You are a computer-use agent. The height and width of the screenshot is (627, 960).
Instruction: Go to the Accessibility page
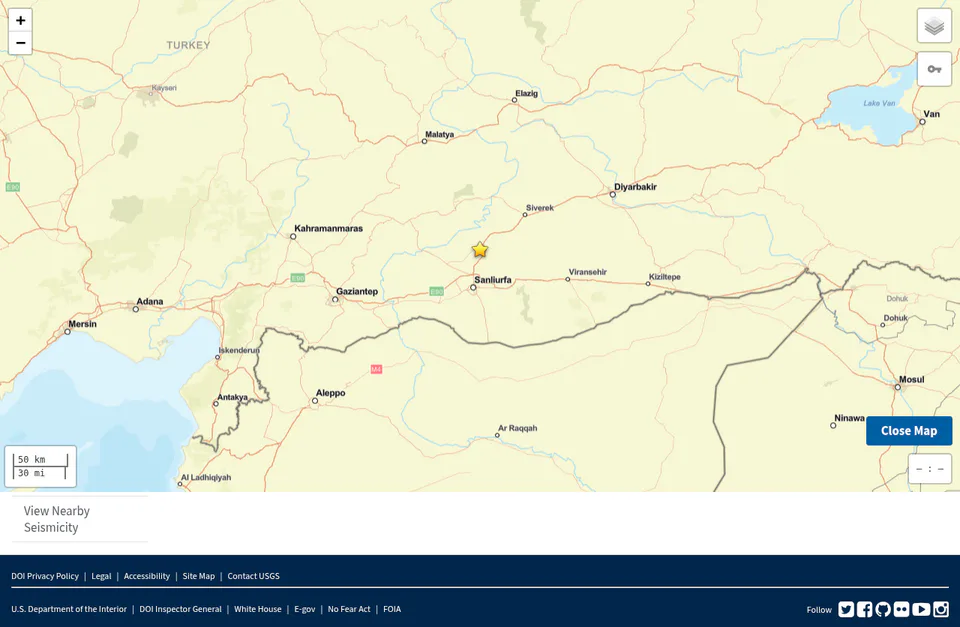147,576
